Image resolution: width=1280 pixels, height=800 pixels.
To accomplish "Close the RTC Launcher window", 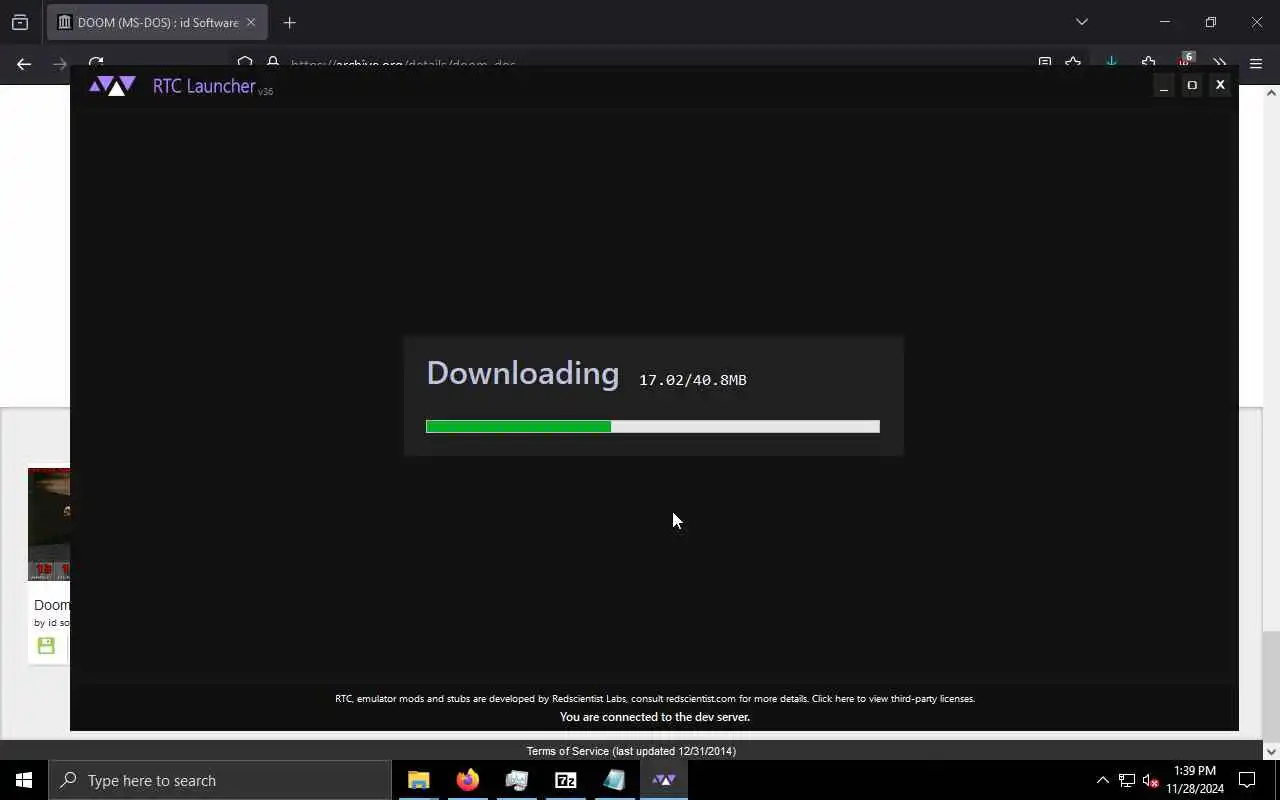I will 1220,86.
